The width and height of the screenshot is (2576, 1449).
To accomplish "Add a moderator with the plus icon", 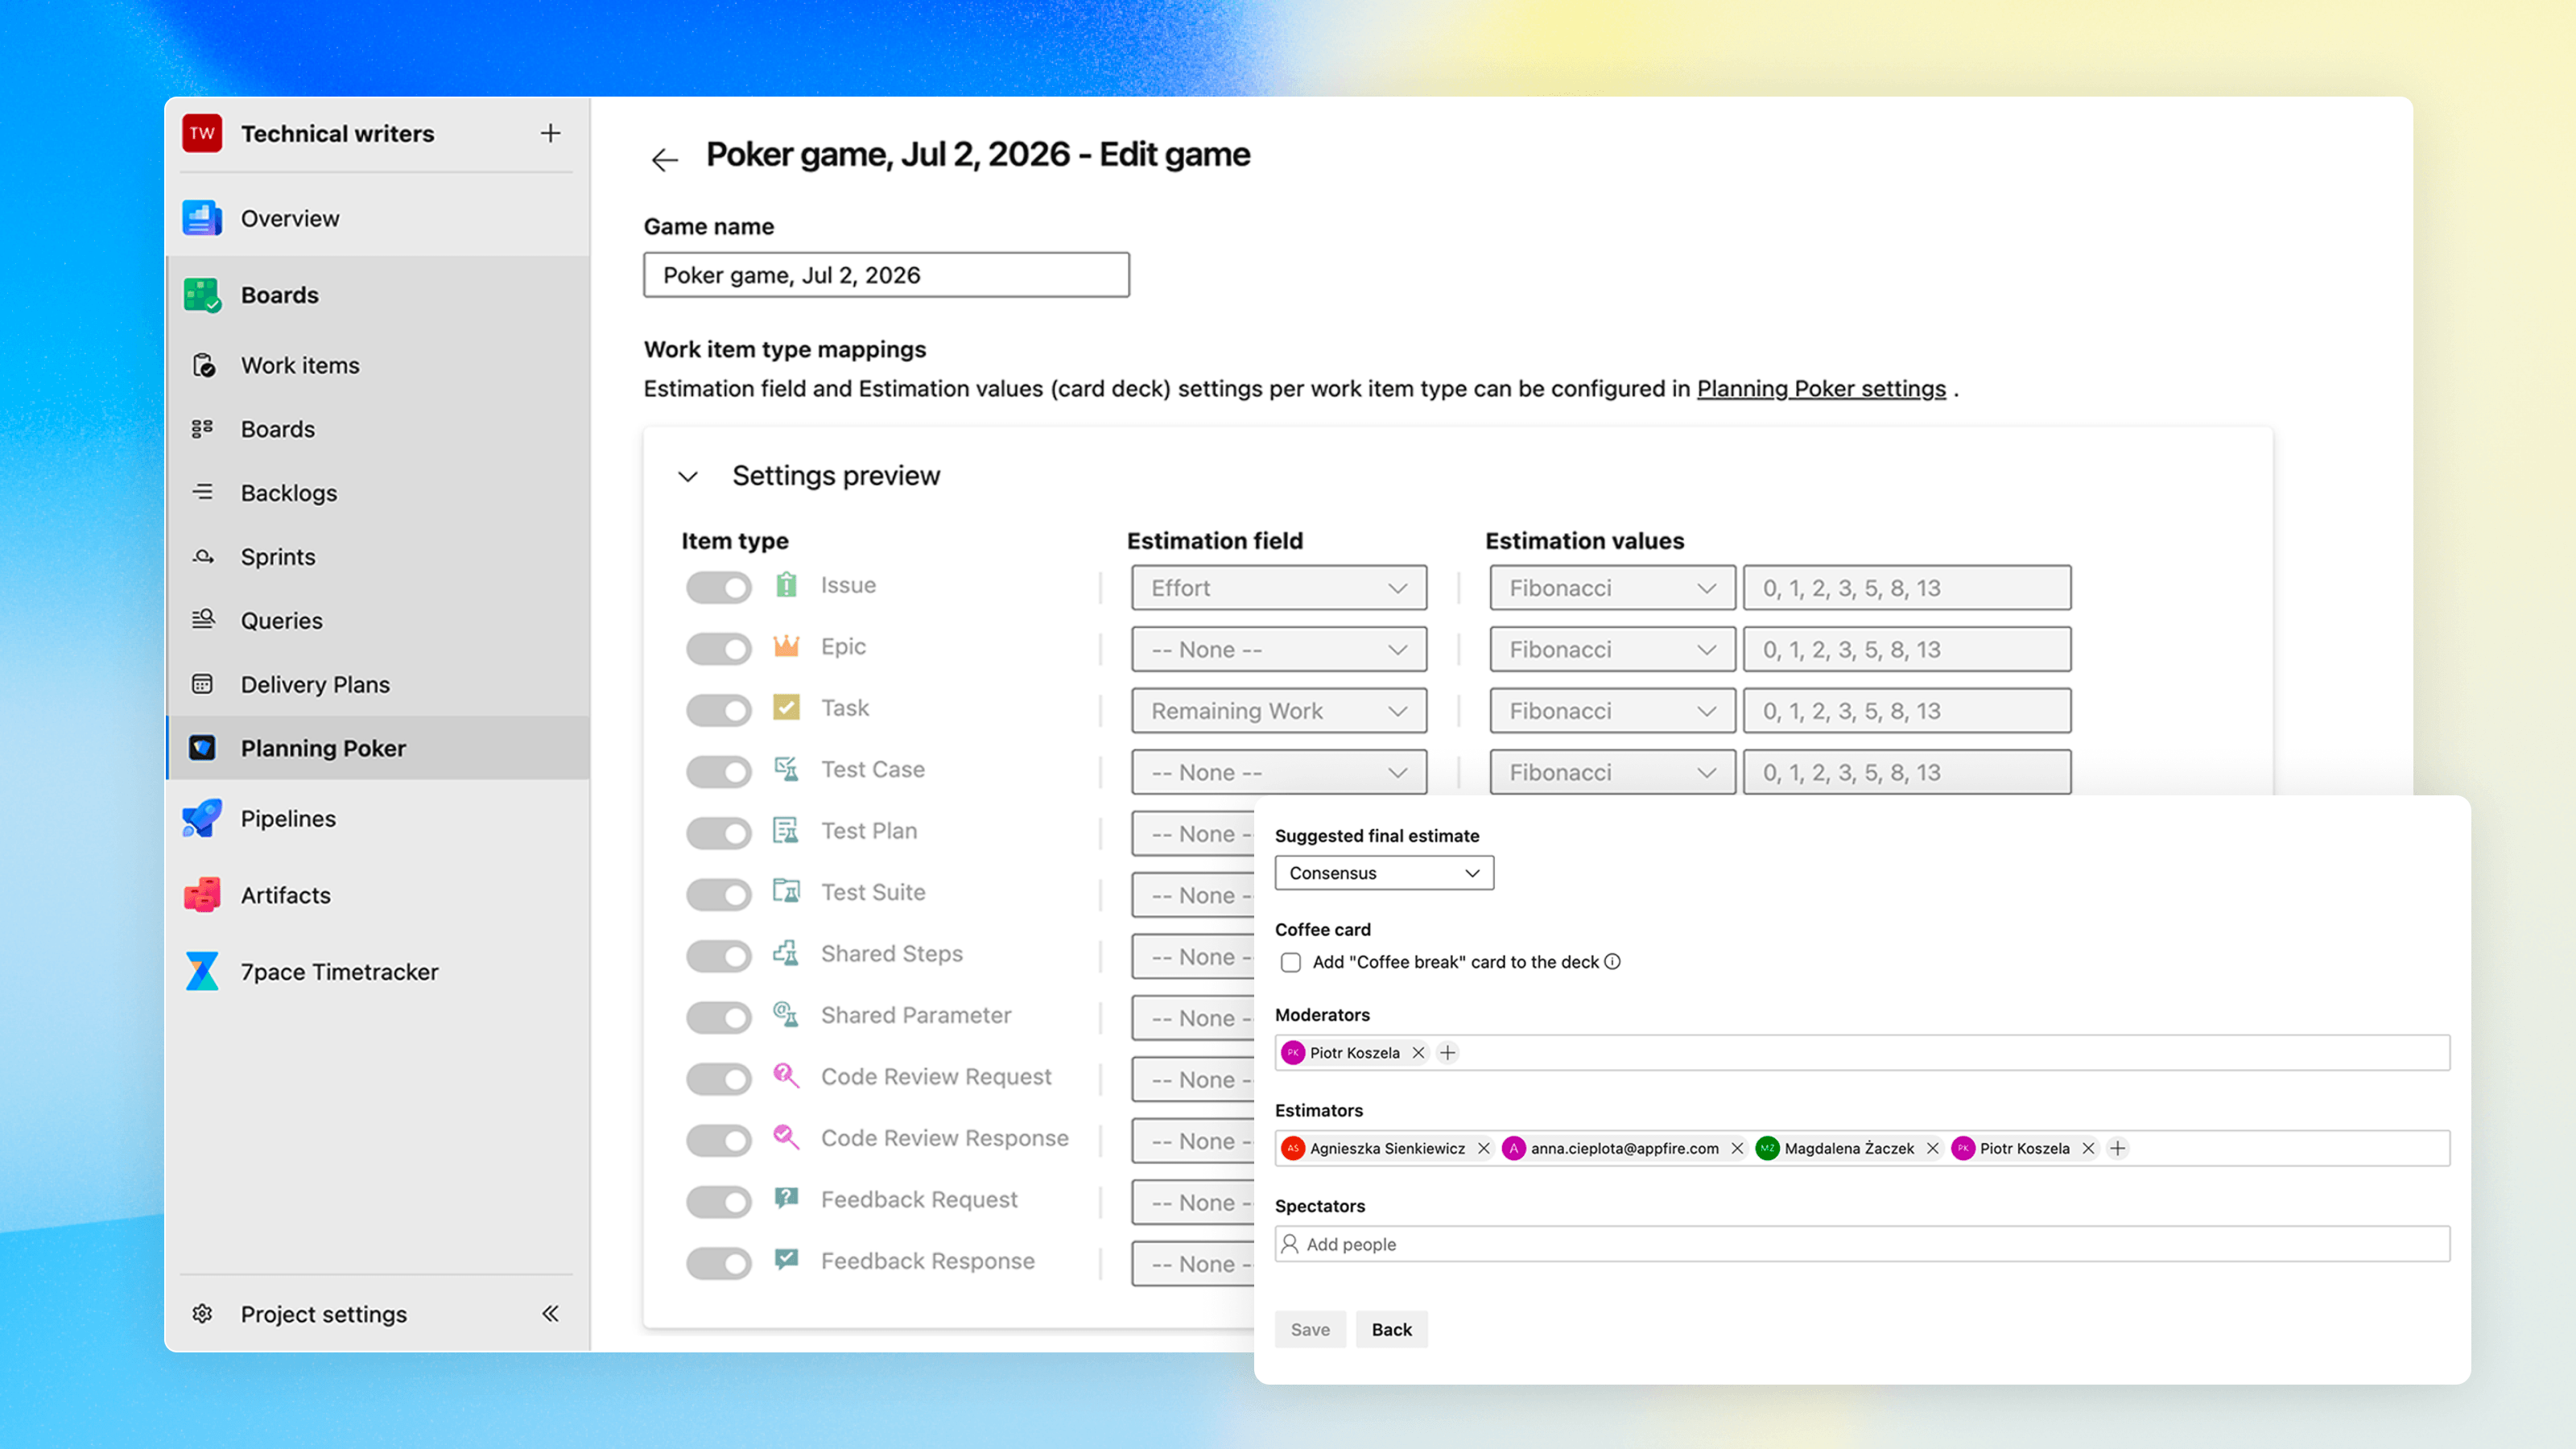I will 1447,1052.
